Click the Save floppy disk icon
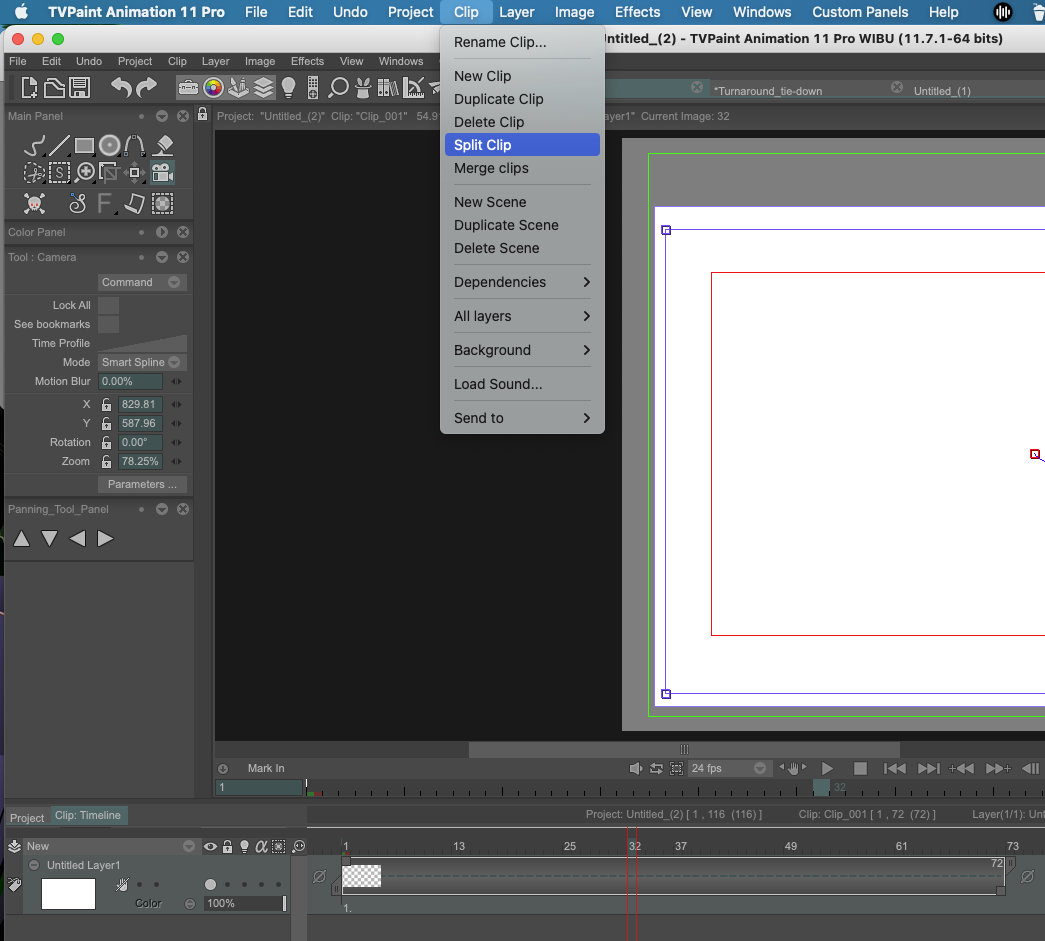The height and width of the screenshot is (941, 1045). [x=80, y=87]
